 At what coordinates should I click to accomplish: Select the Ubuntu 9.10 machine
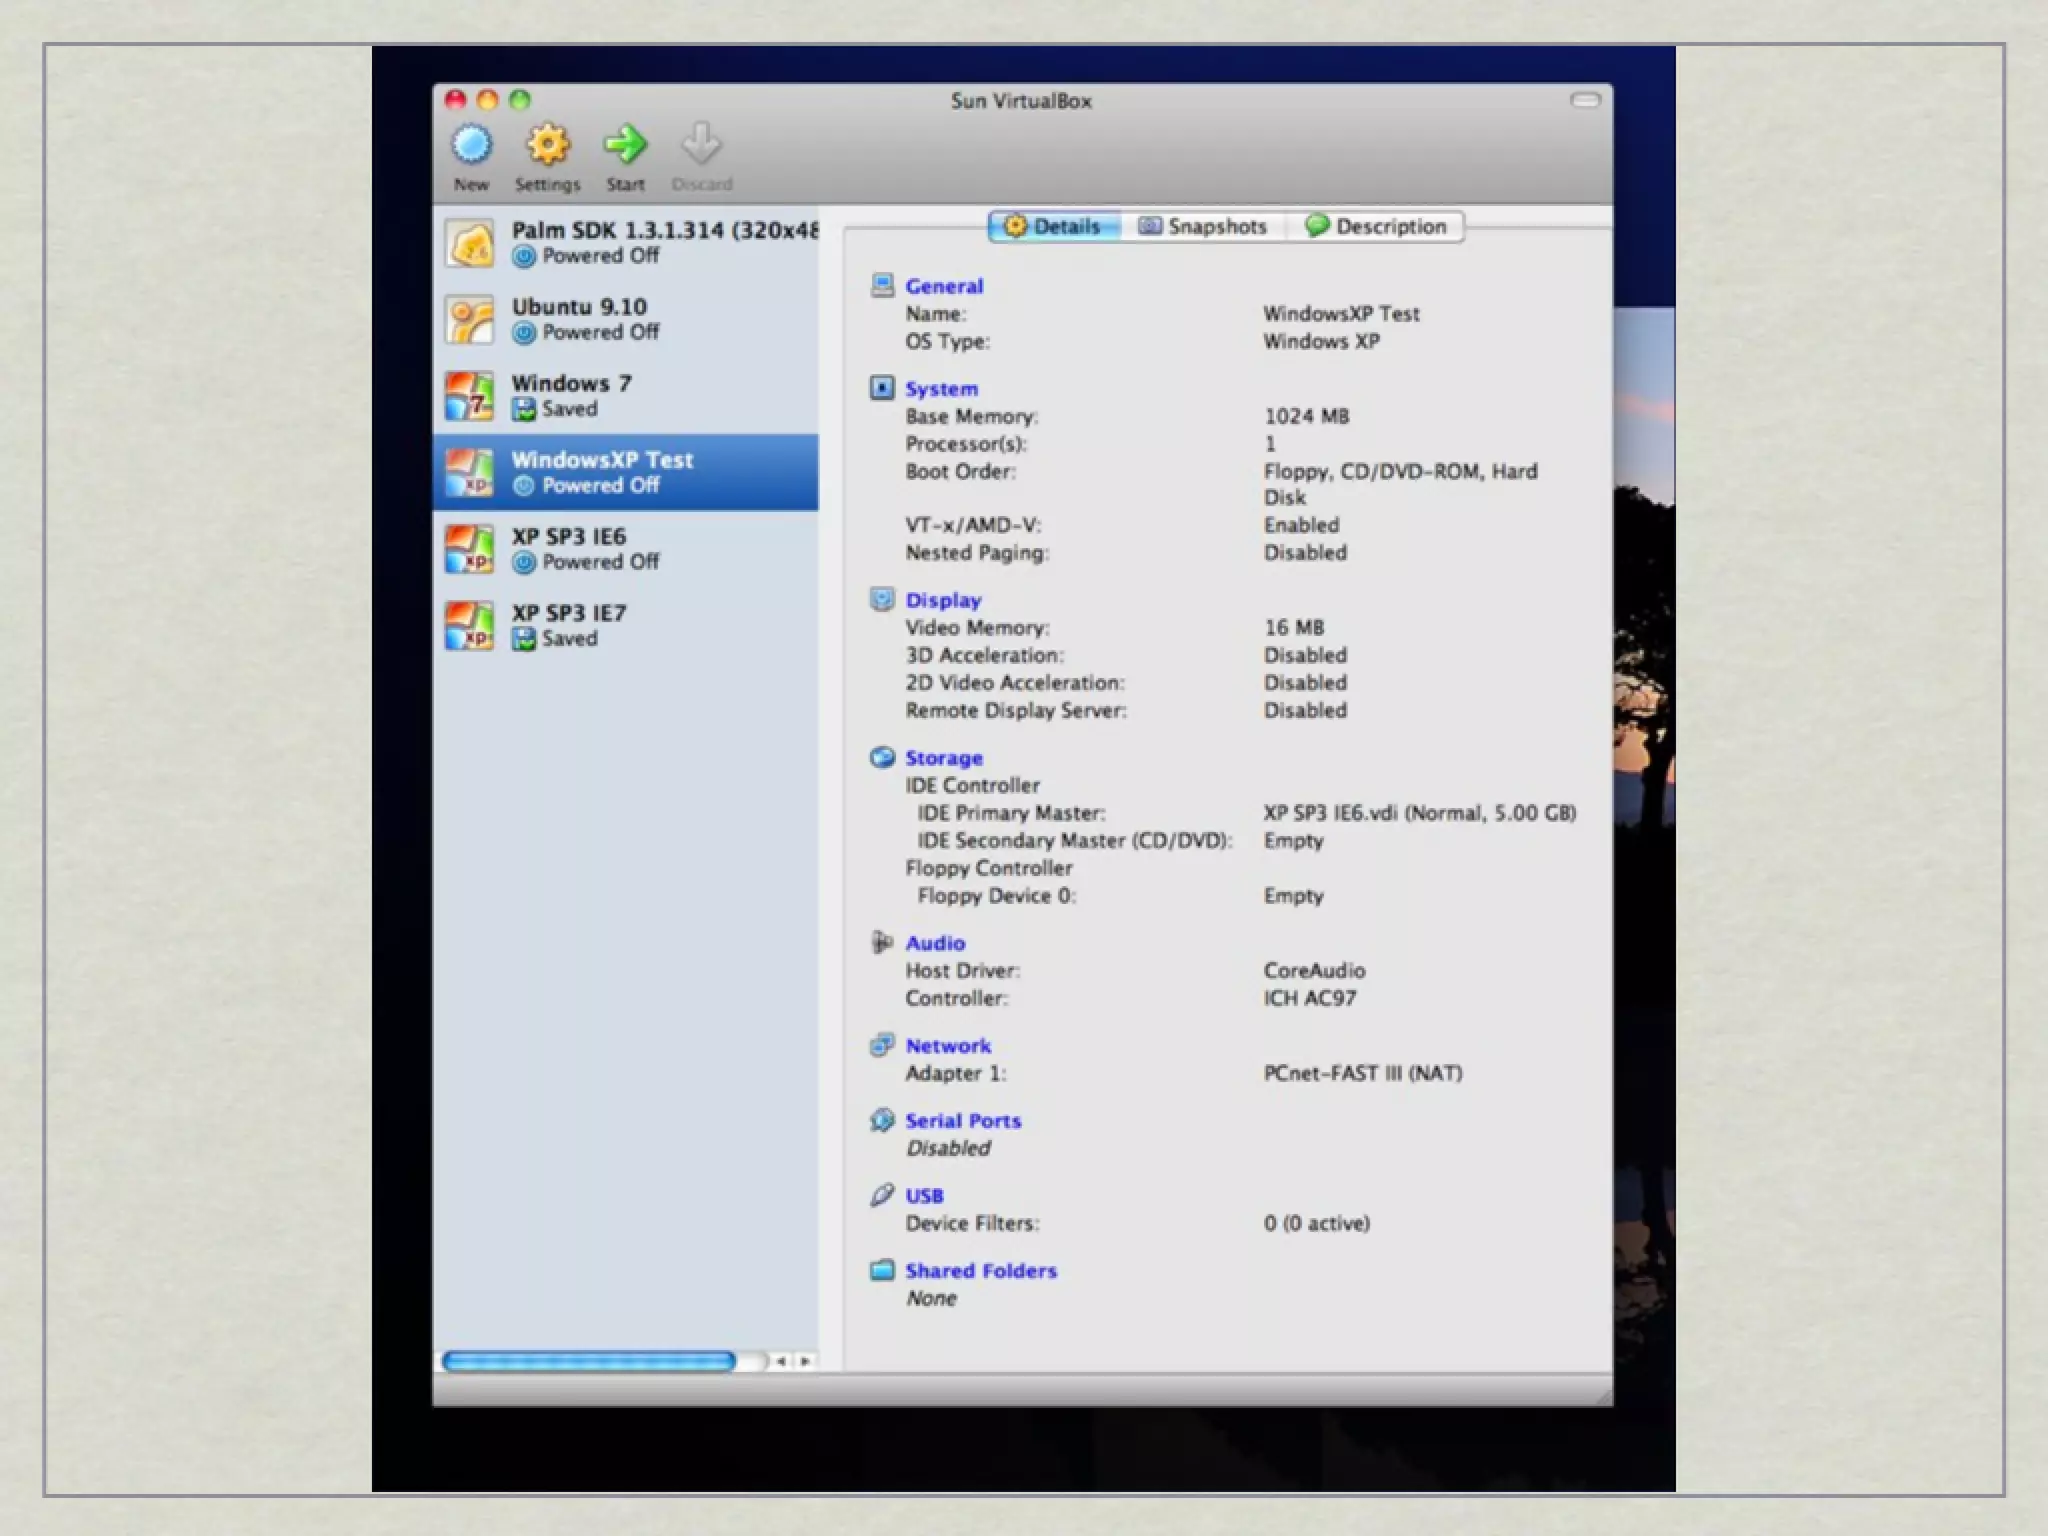(626, 319)
